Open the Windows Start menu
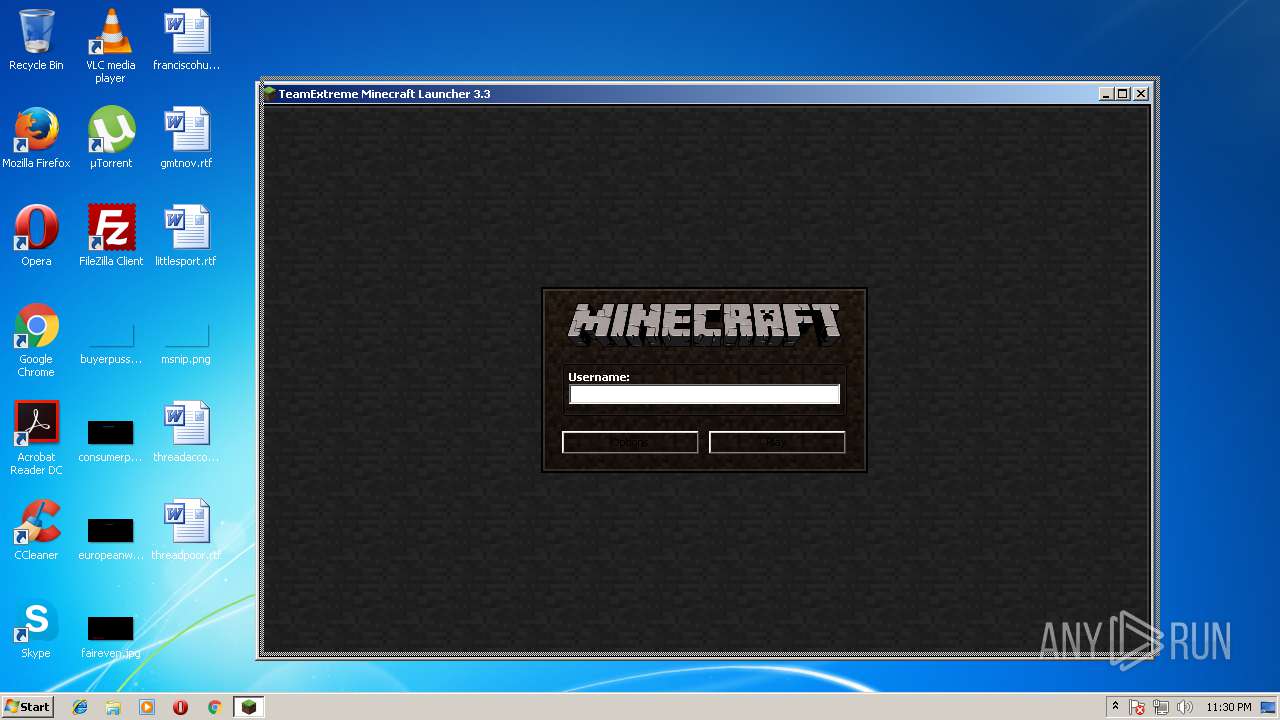The height and width of the screenshot is (720, 1280). click(27, 707)
